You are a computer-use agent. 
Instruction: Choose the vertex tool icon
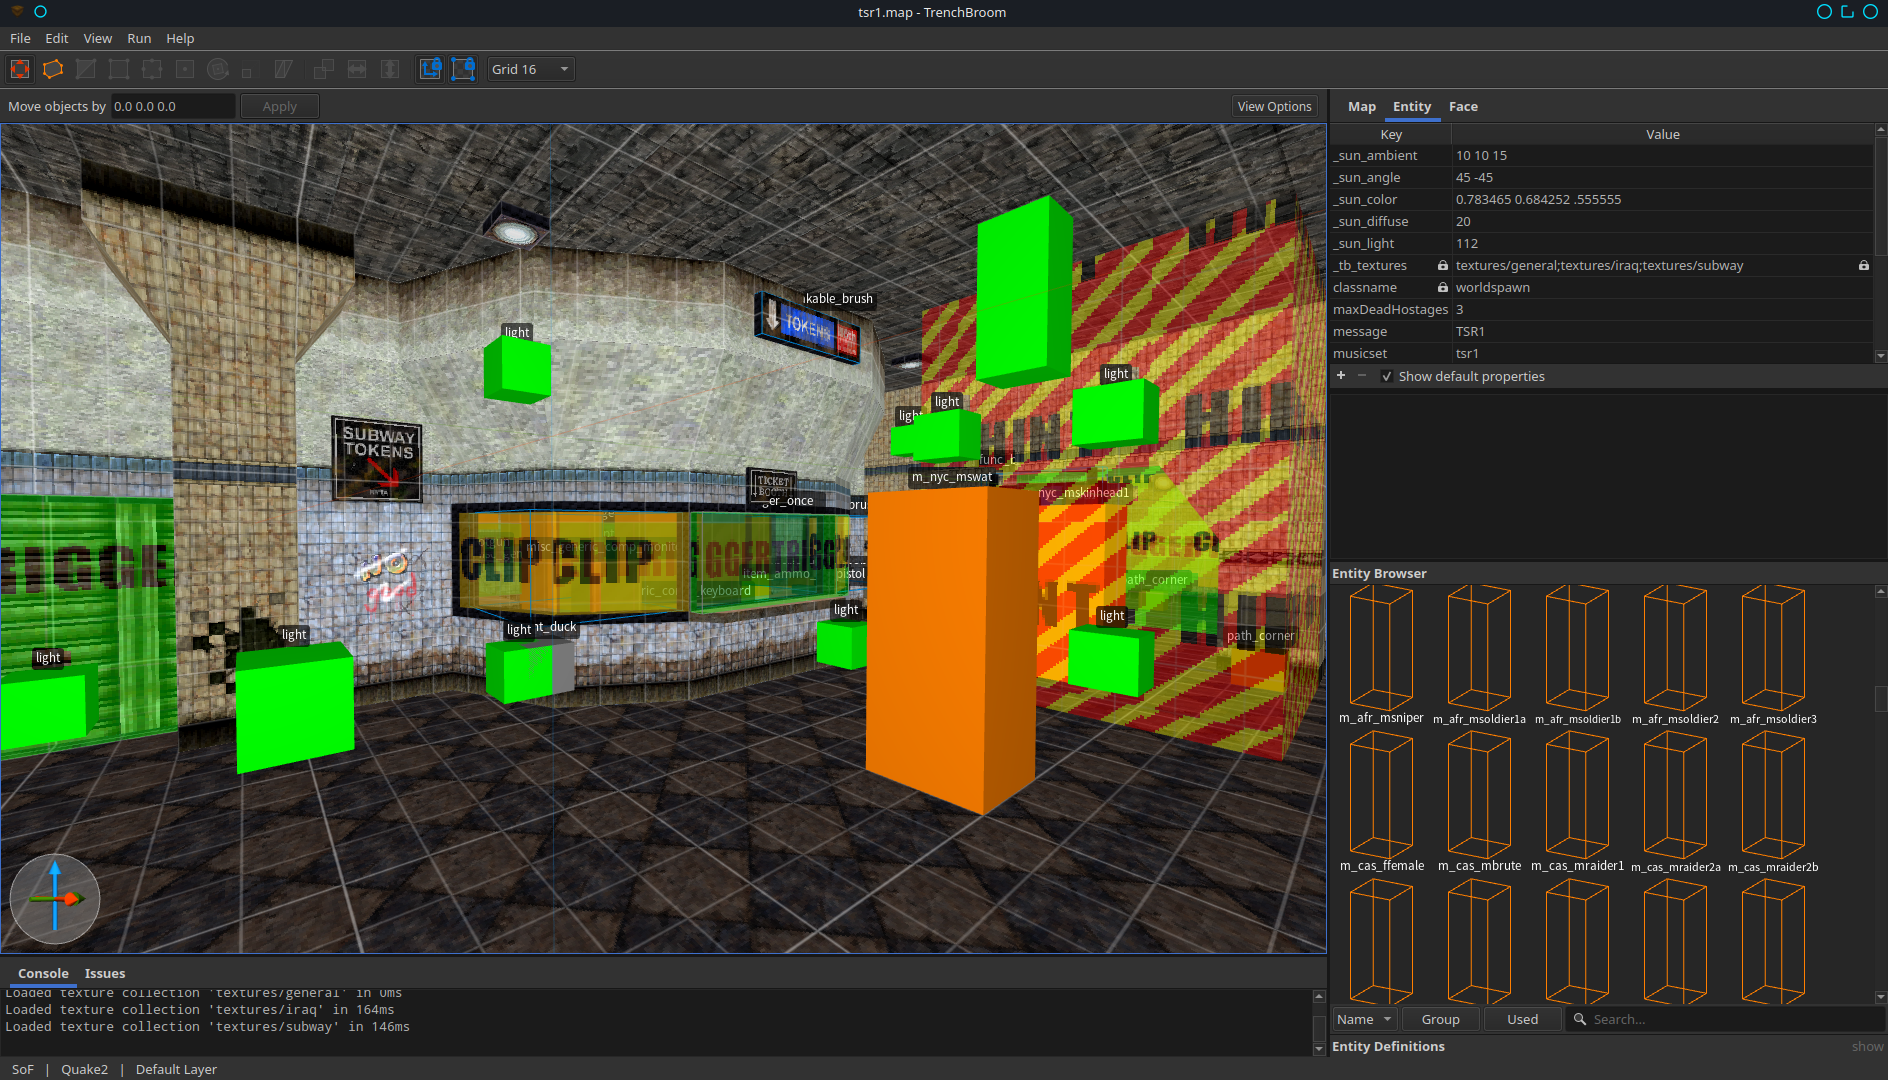119,69
